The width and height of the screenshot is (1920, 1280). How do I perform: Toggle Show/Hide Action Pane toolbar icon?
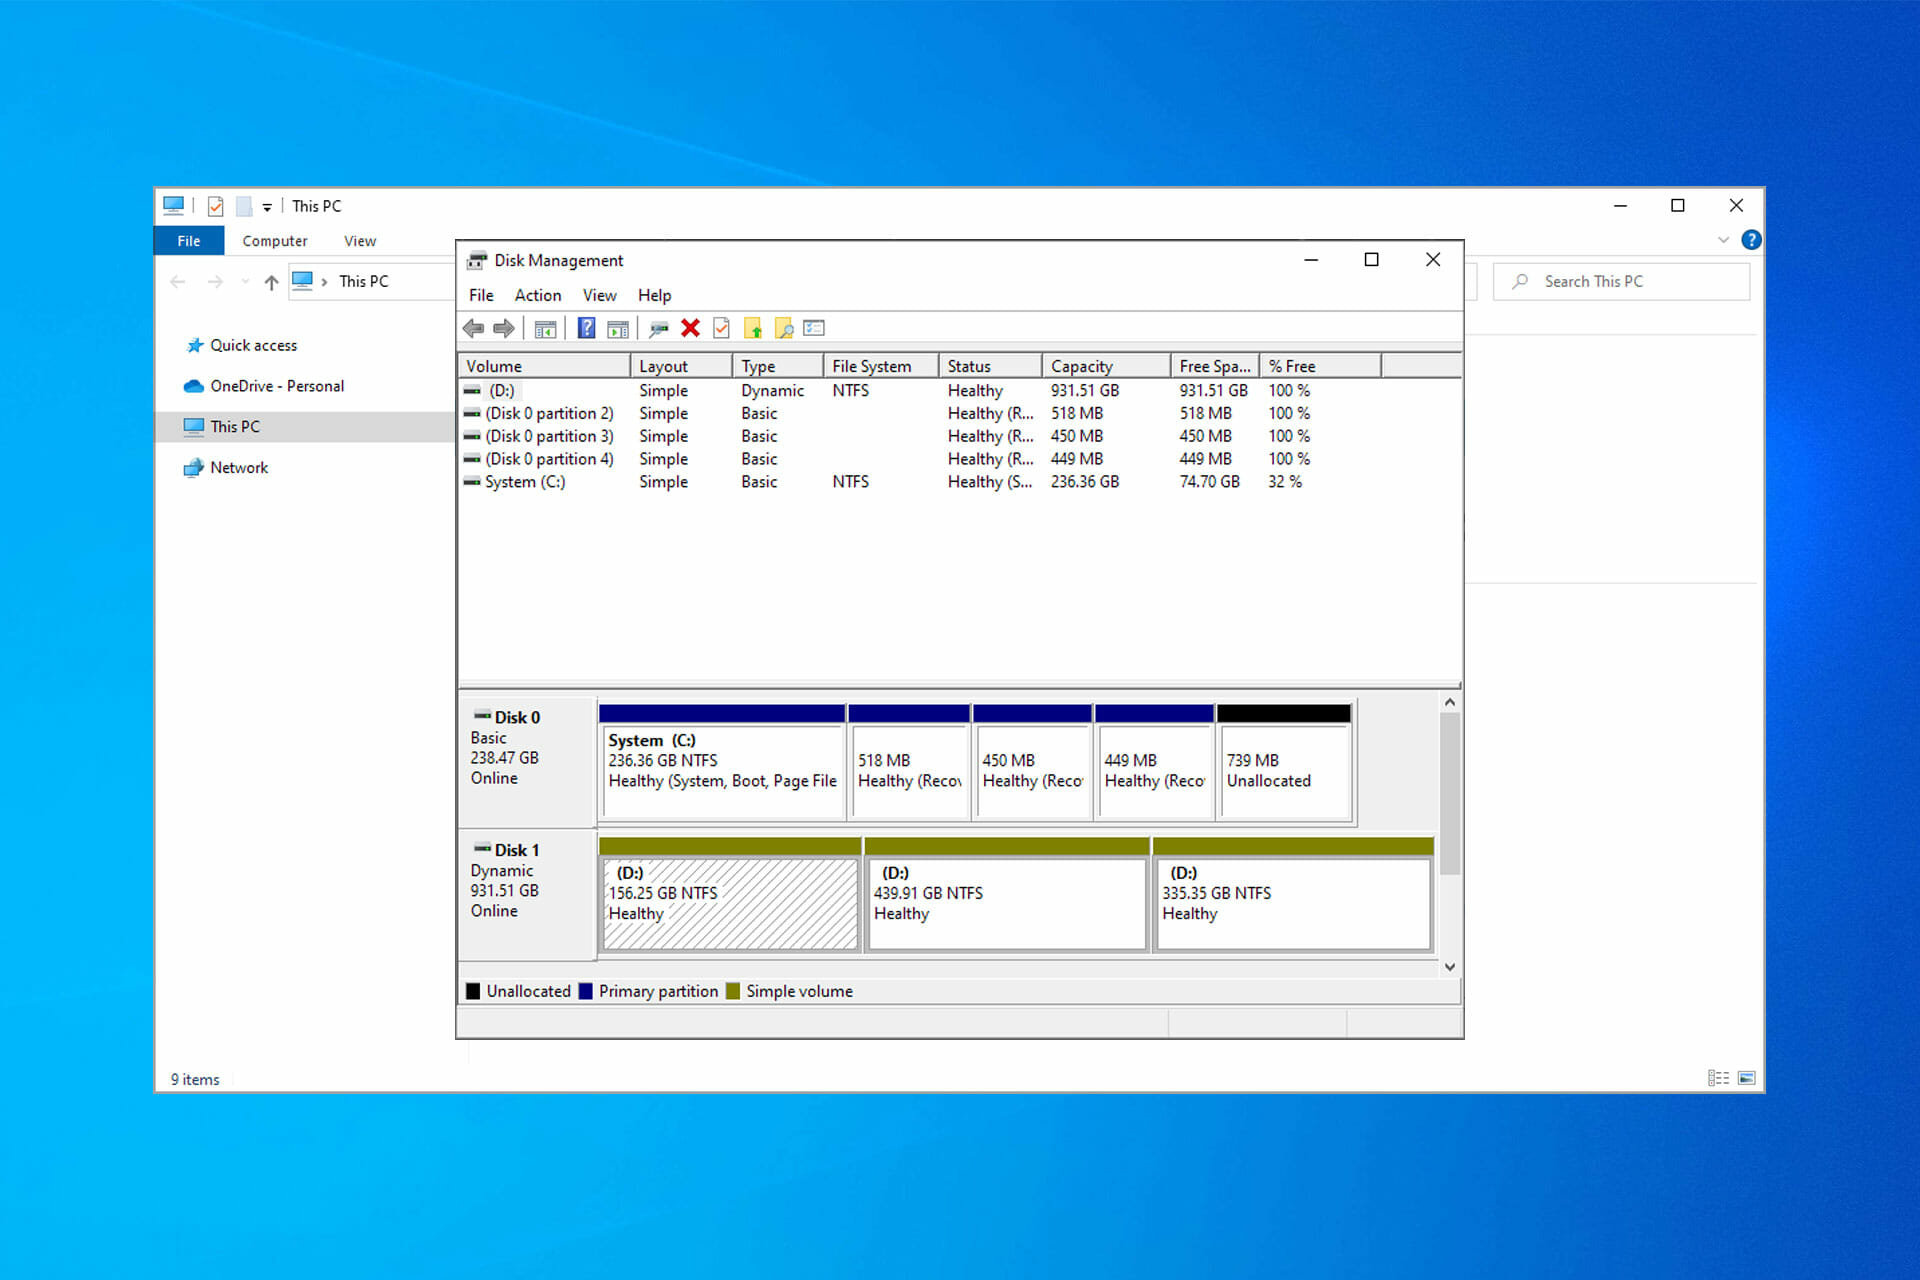click(x=618, y=328)
